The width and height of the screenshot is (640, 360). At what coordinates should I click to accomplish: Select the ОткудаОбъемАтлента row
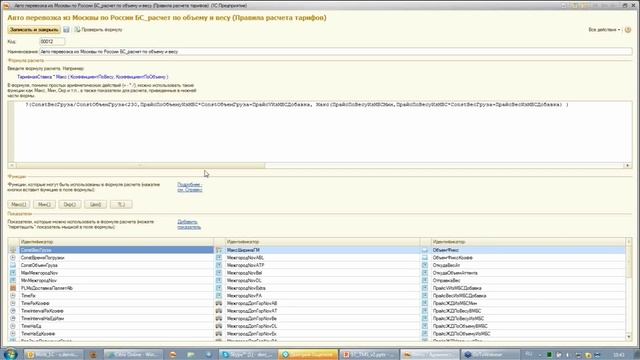coord(528,273)
